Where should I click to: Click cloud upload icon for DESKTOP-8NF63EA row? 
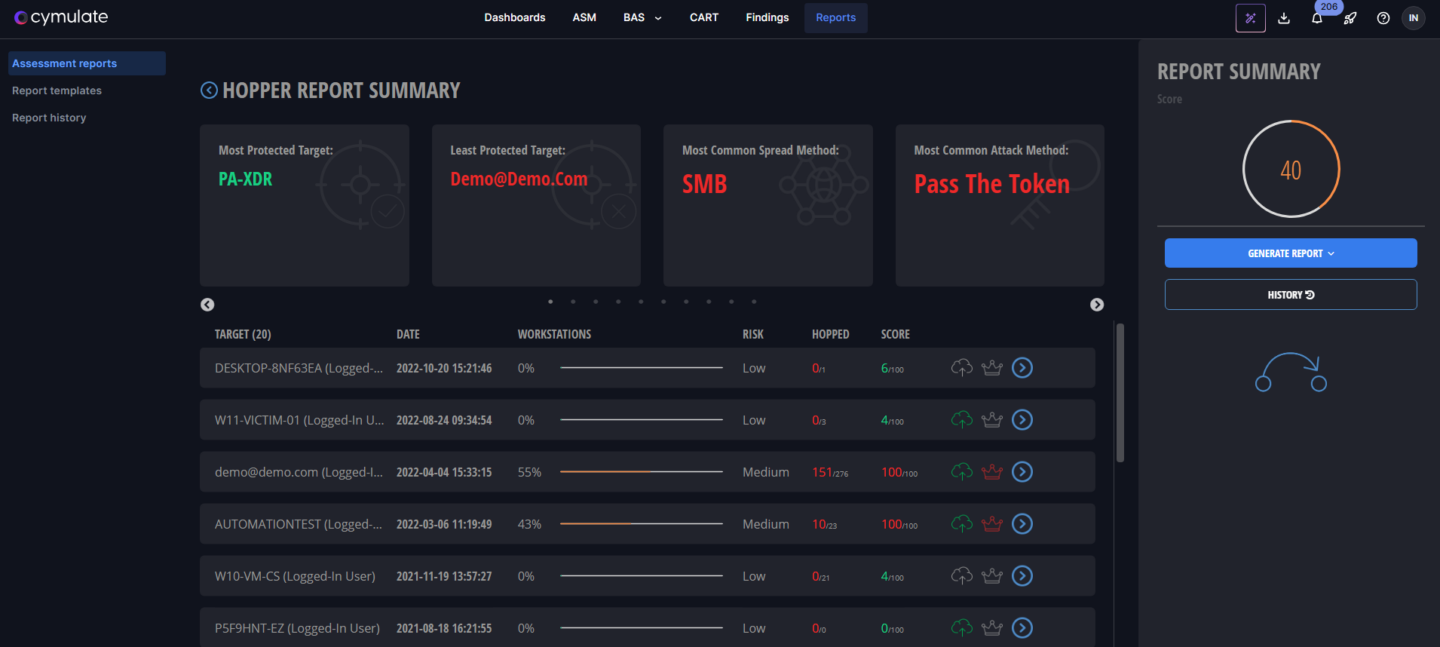click(x=961, y=368)
